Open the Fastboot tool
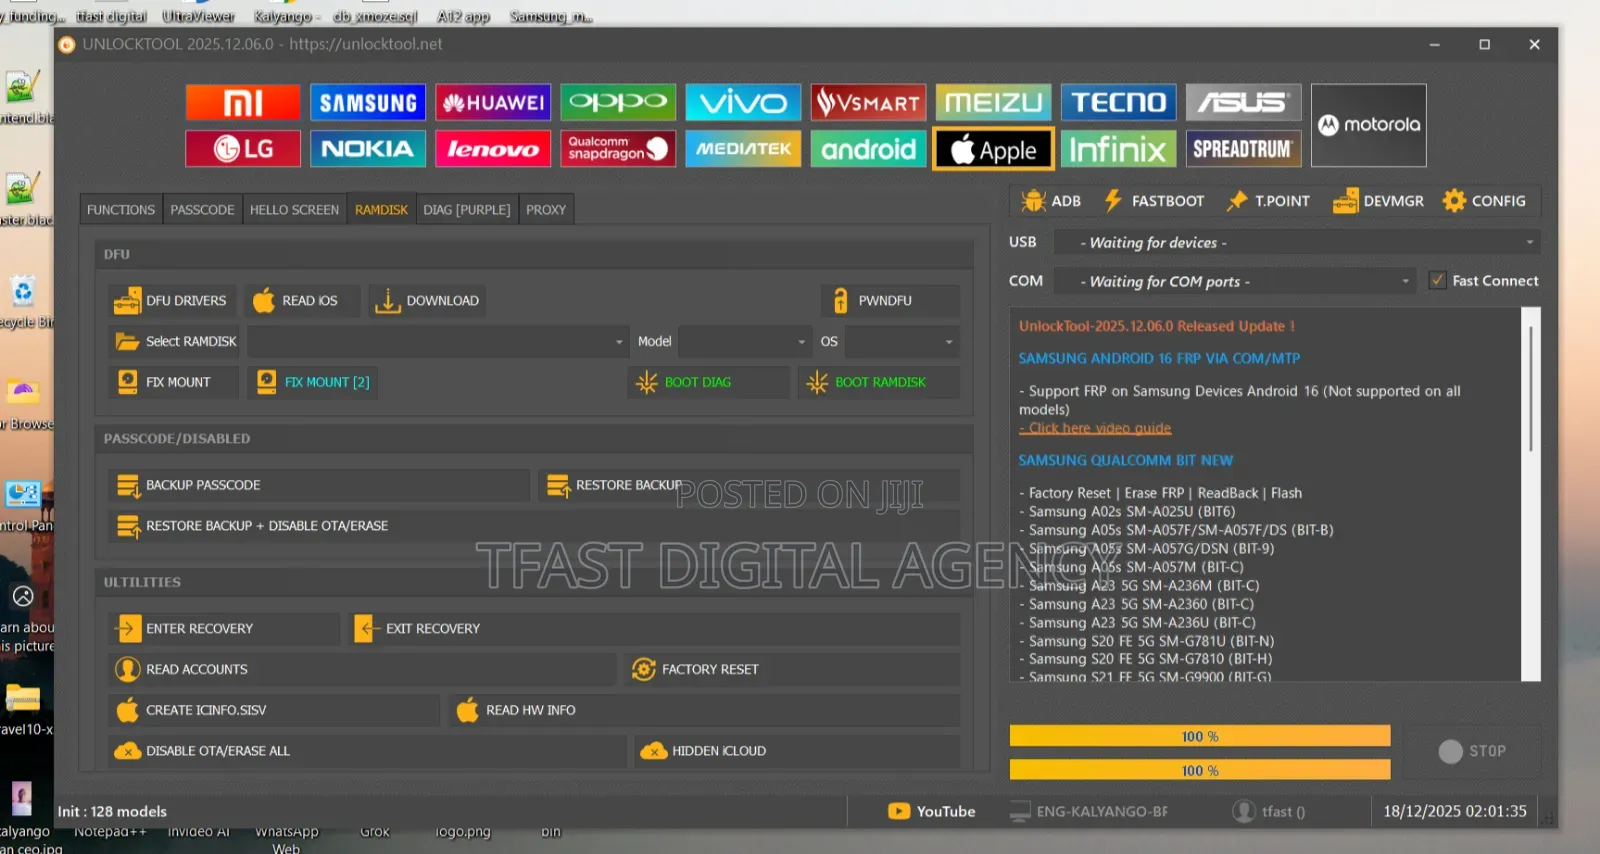1600x854 pixels. 1154,201
